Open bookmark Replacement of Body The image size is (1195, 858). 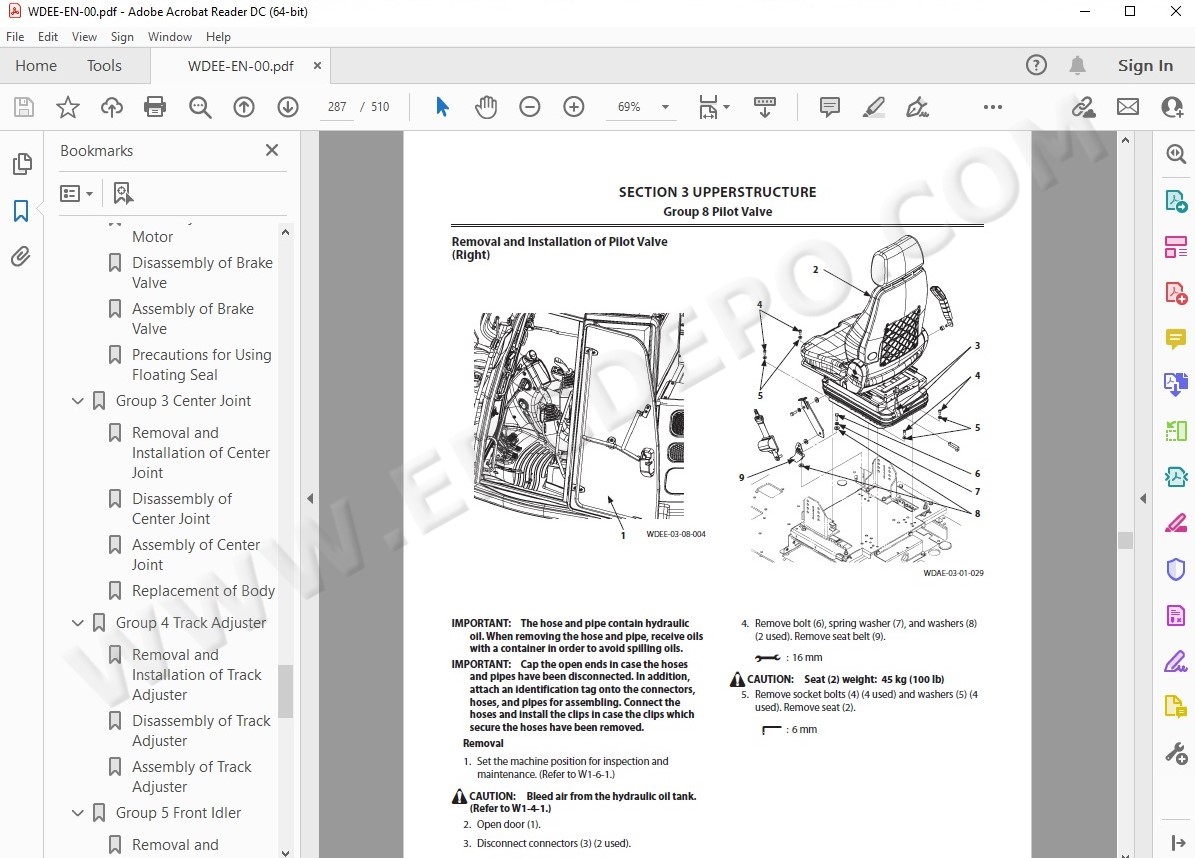click(x=203, y=591)
